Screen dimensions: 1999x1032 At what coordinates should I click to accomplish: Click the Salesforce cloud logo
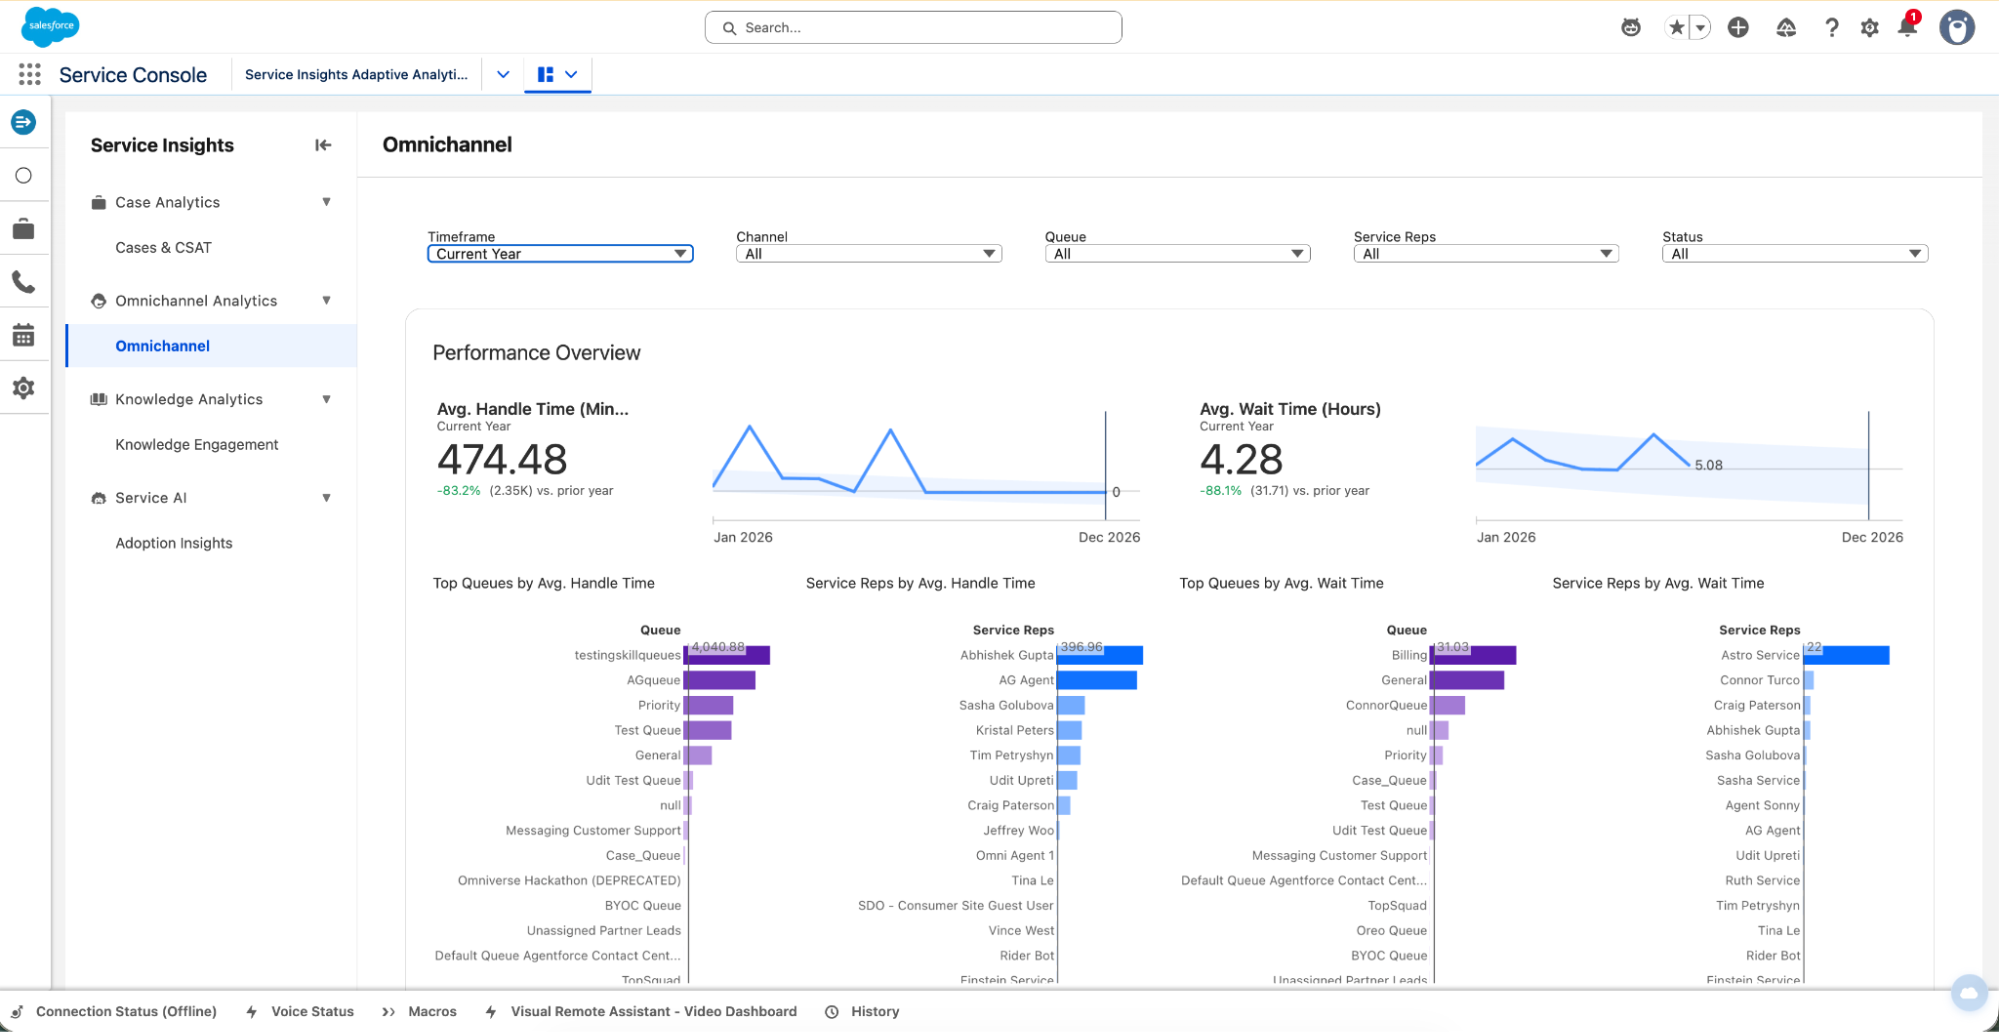coord(50,27)
